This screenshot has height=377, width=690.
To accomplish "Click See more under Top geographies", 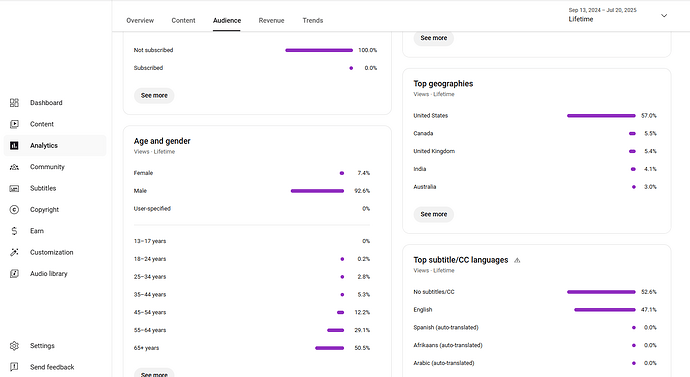I will click(x=433, y=214).
